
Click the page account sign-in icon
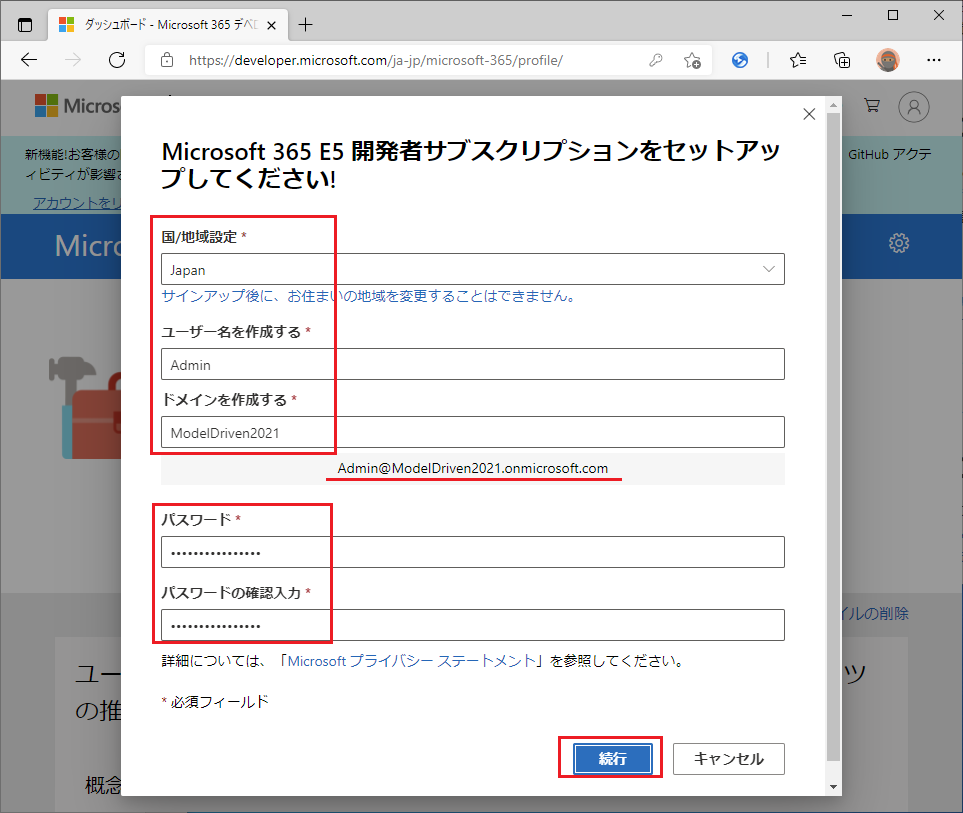tap(914, 107)
